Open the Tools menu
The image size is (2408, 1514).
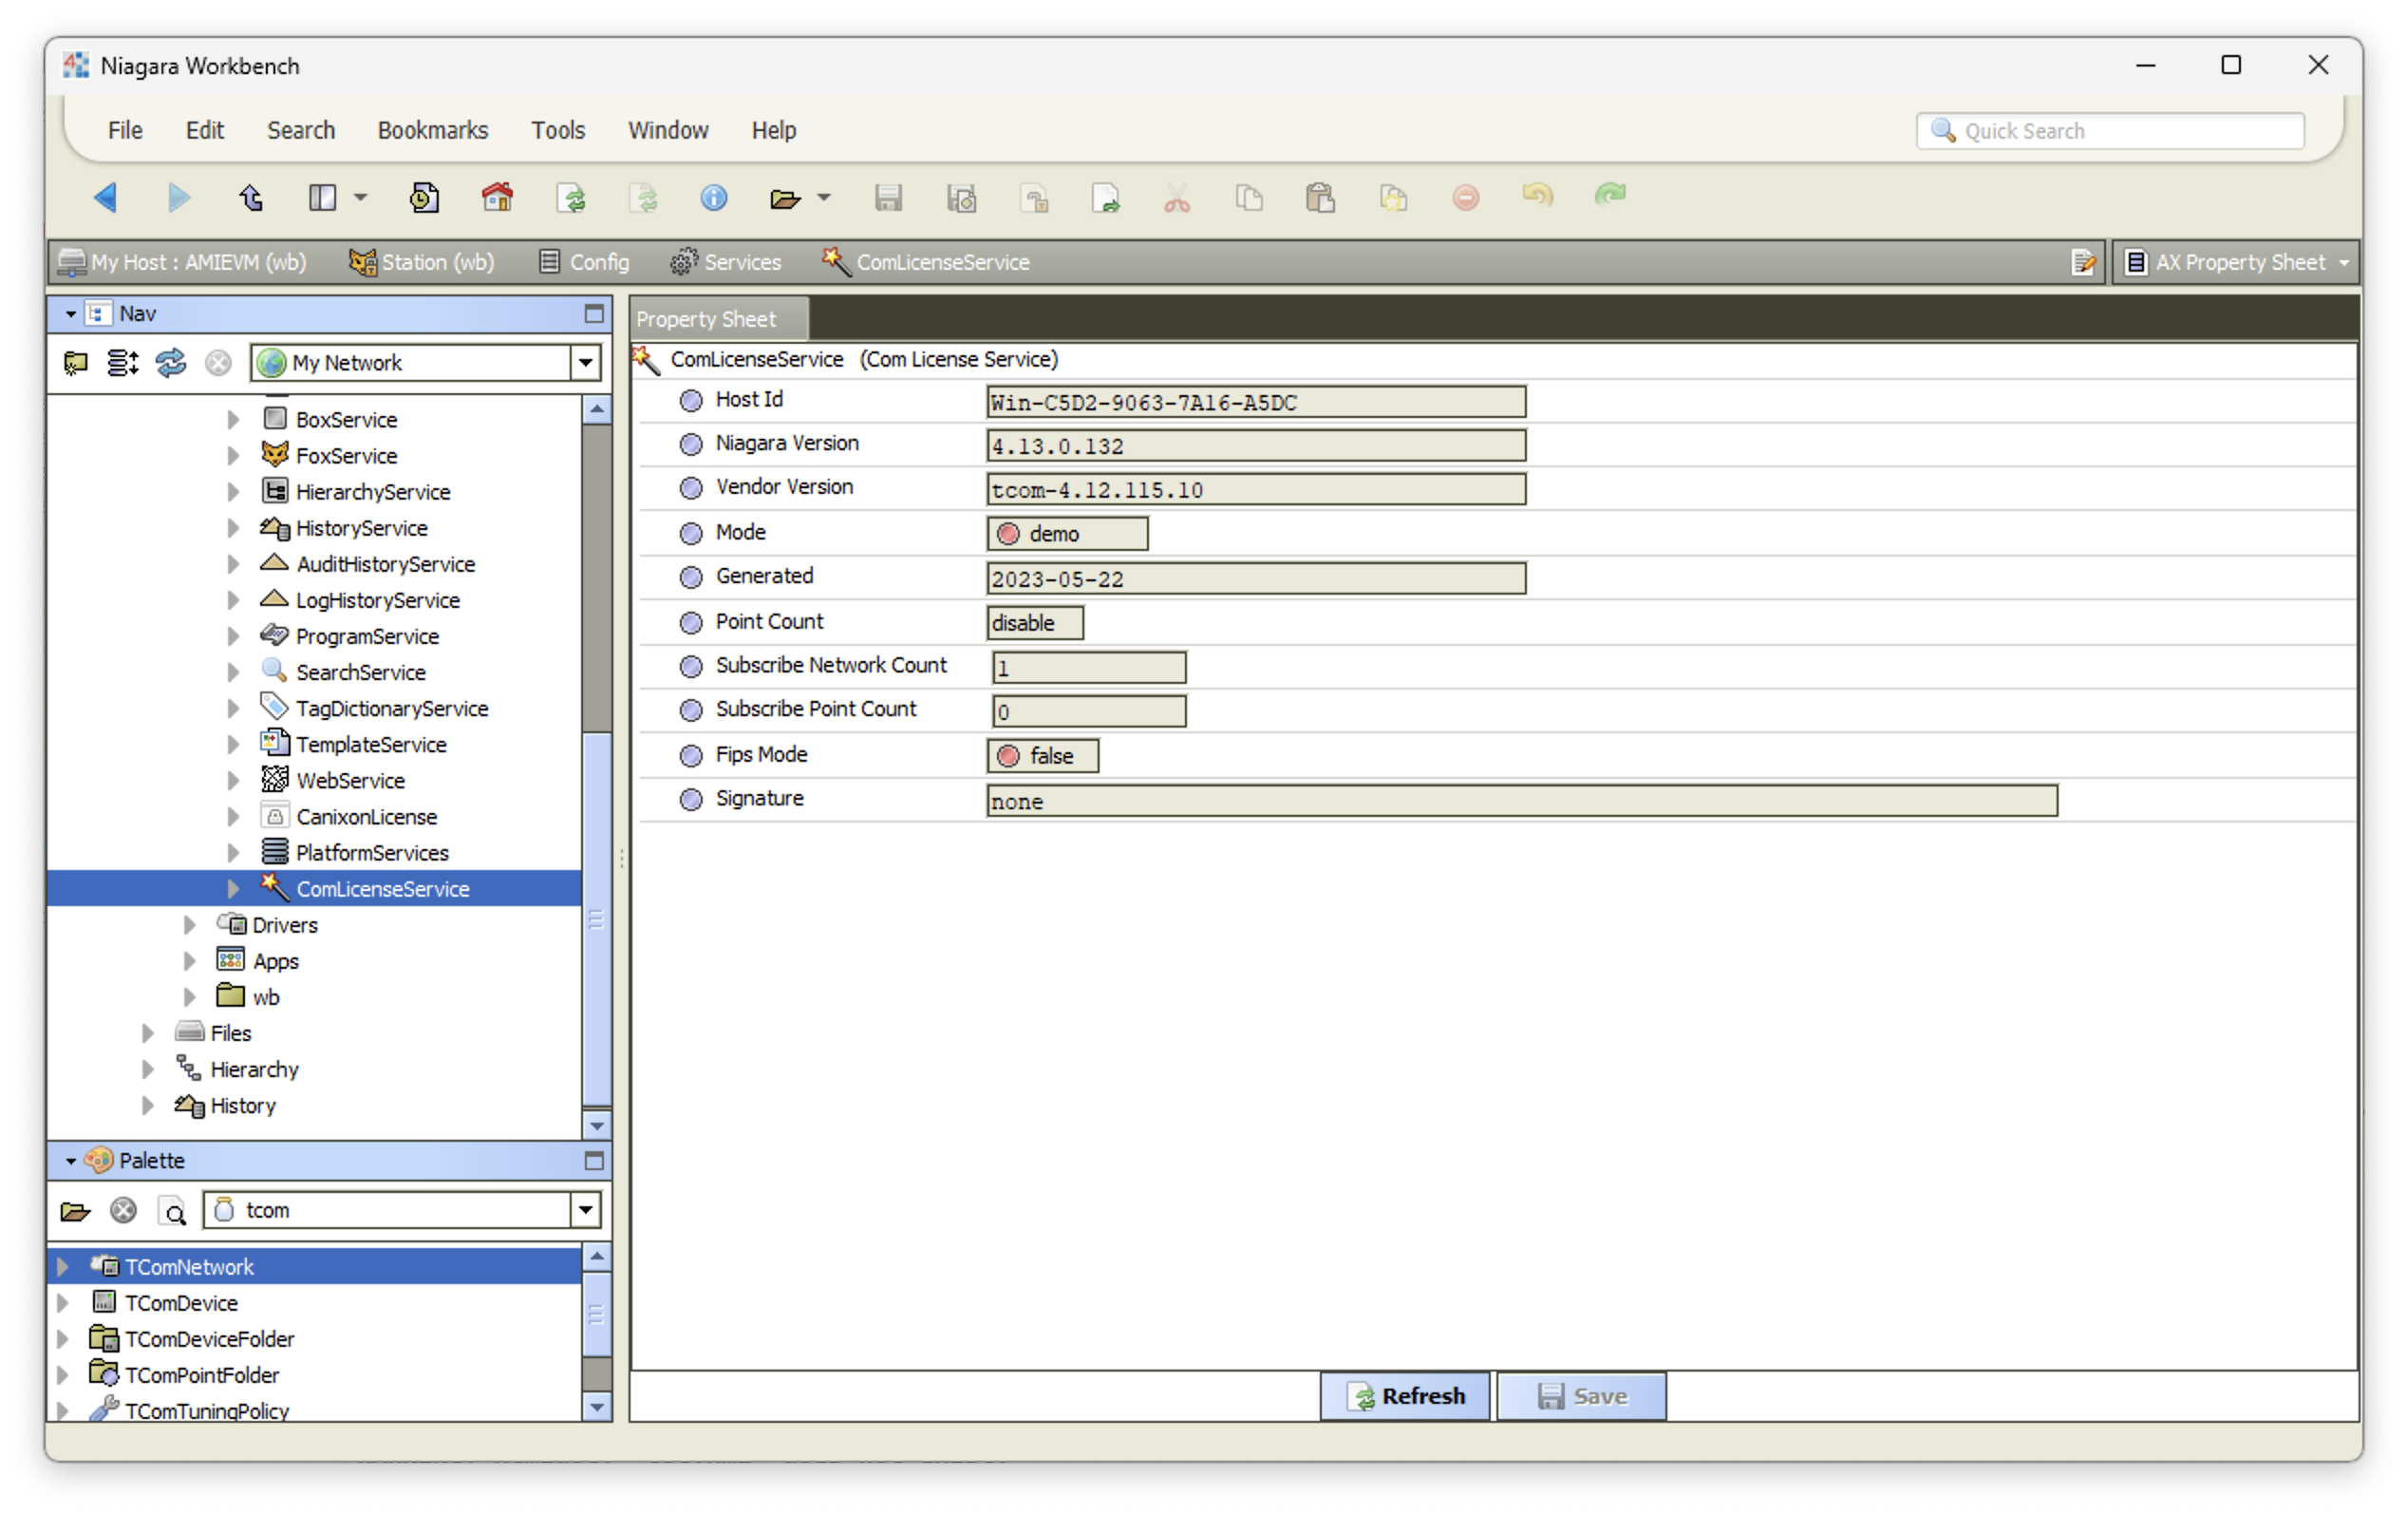557,130
